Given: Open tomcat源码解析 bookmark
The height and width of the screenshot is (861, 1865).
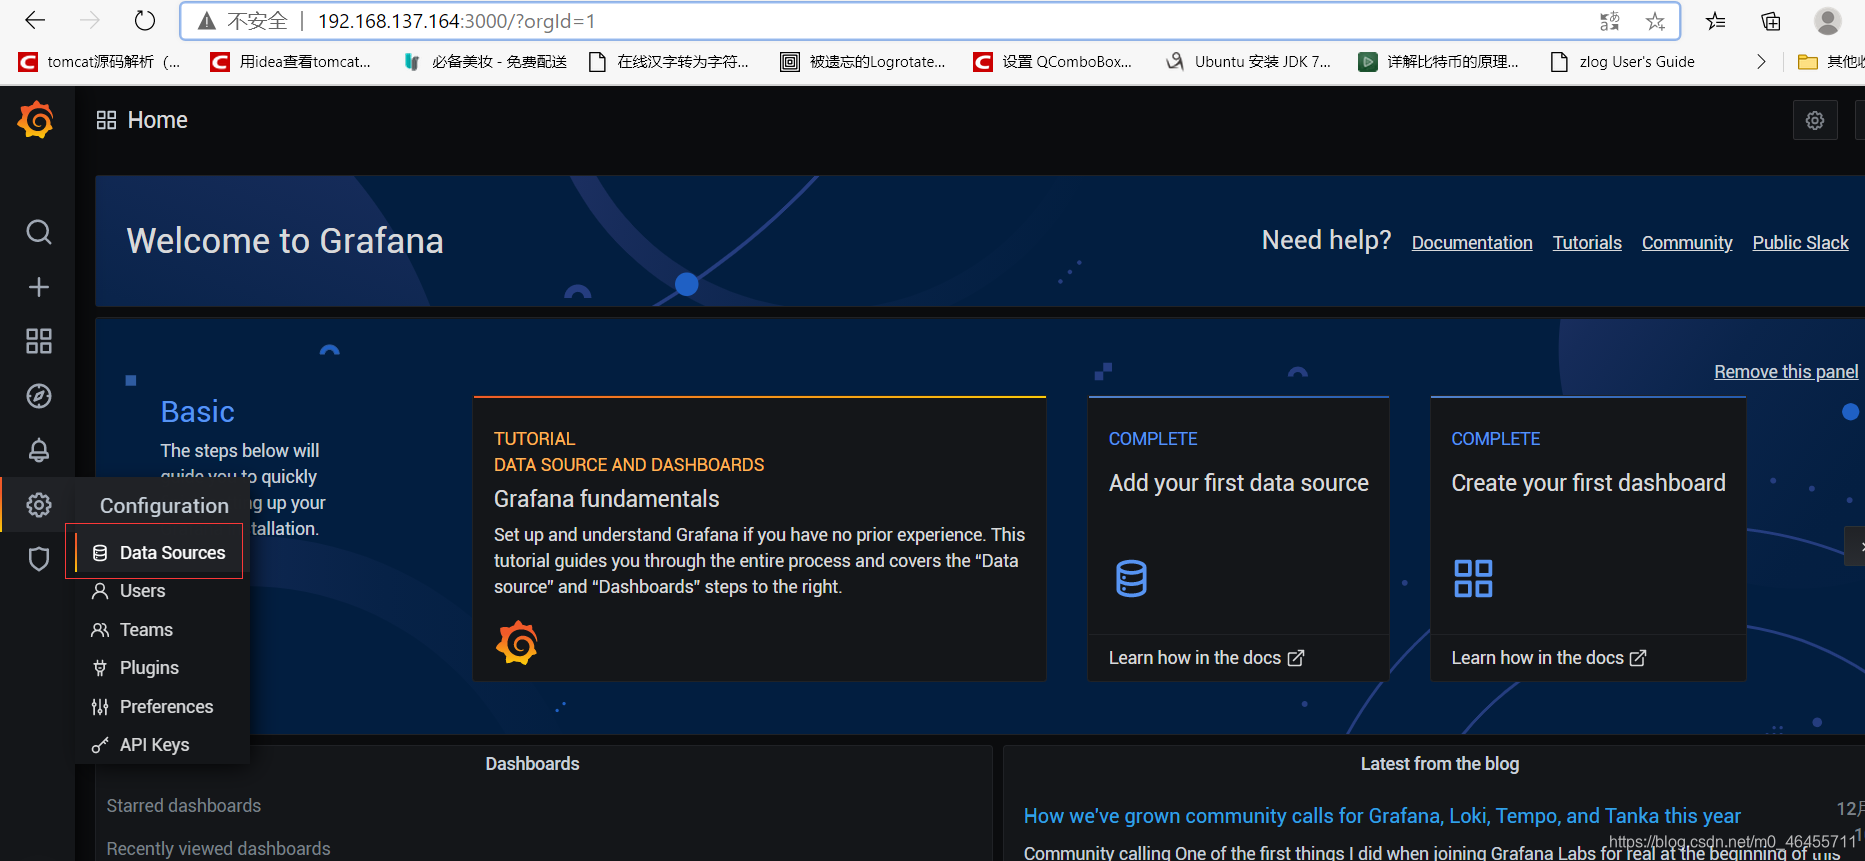Looking at the screenshot, I should pyautogui.click(x=99, y=62).
